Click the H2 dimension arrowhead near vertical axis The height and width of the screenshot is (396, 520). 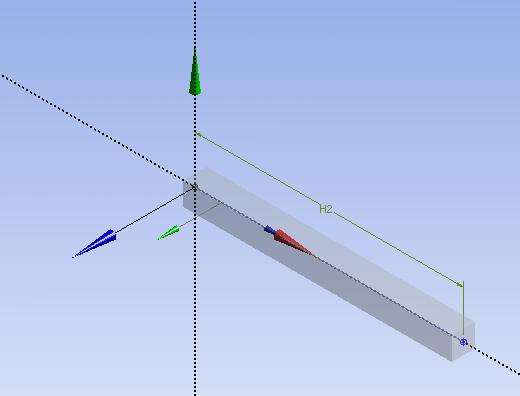coord(199,134)
